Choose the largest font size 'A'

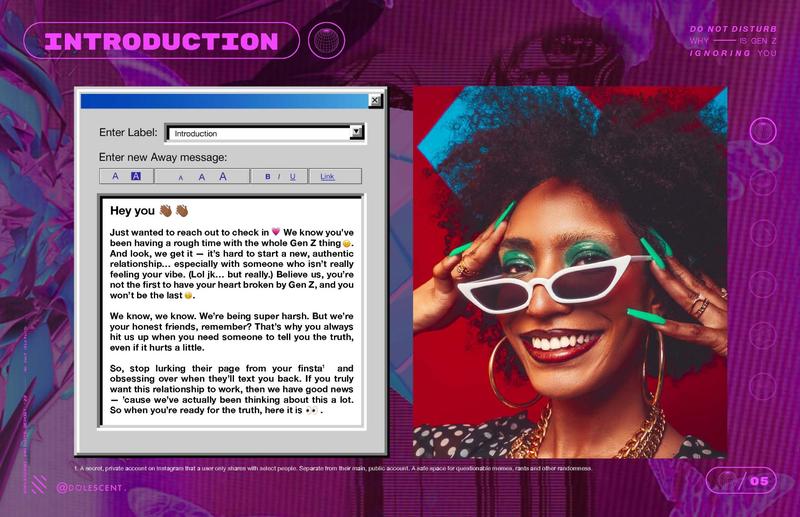[223, 176]
